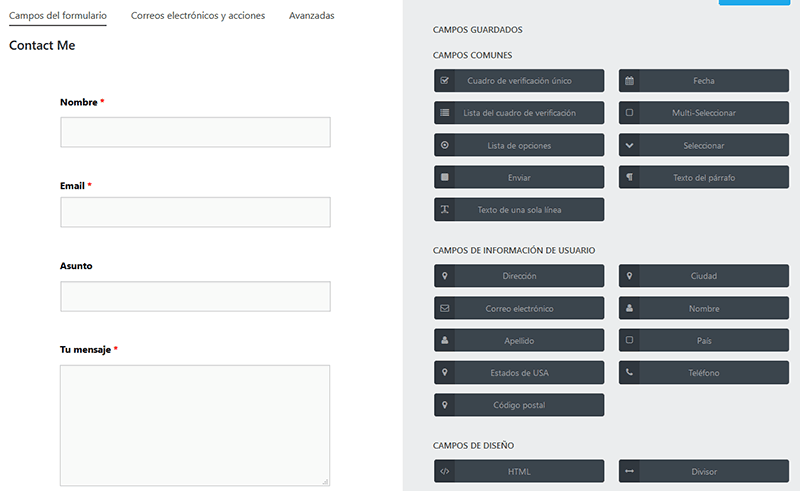800x491 pixels.
Task: Click the square icon on Enviar field
Action: [444, 177]
